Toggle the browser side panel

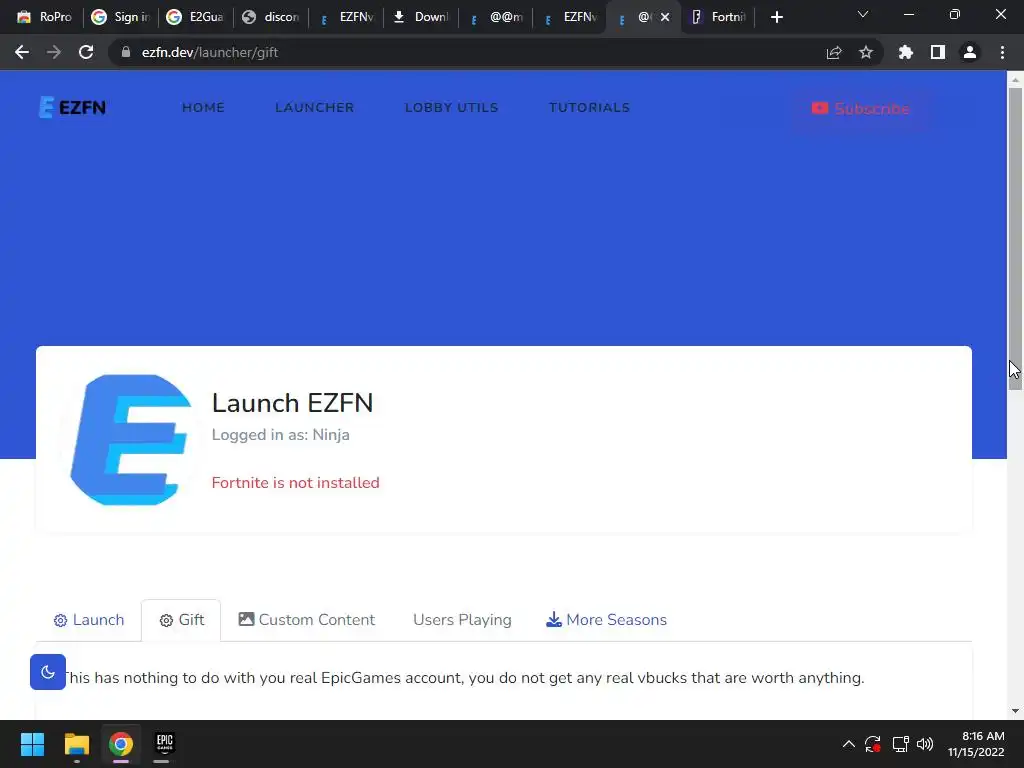point(938,52)
